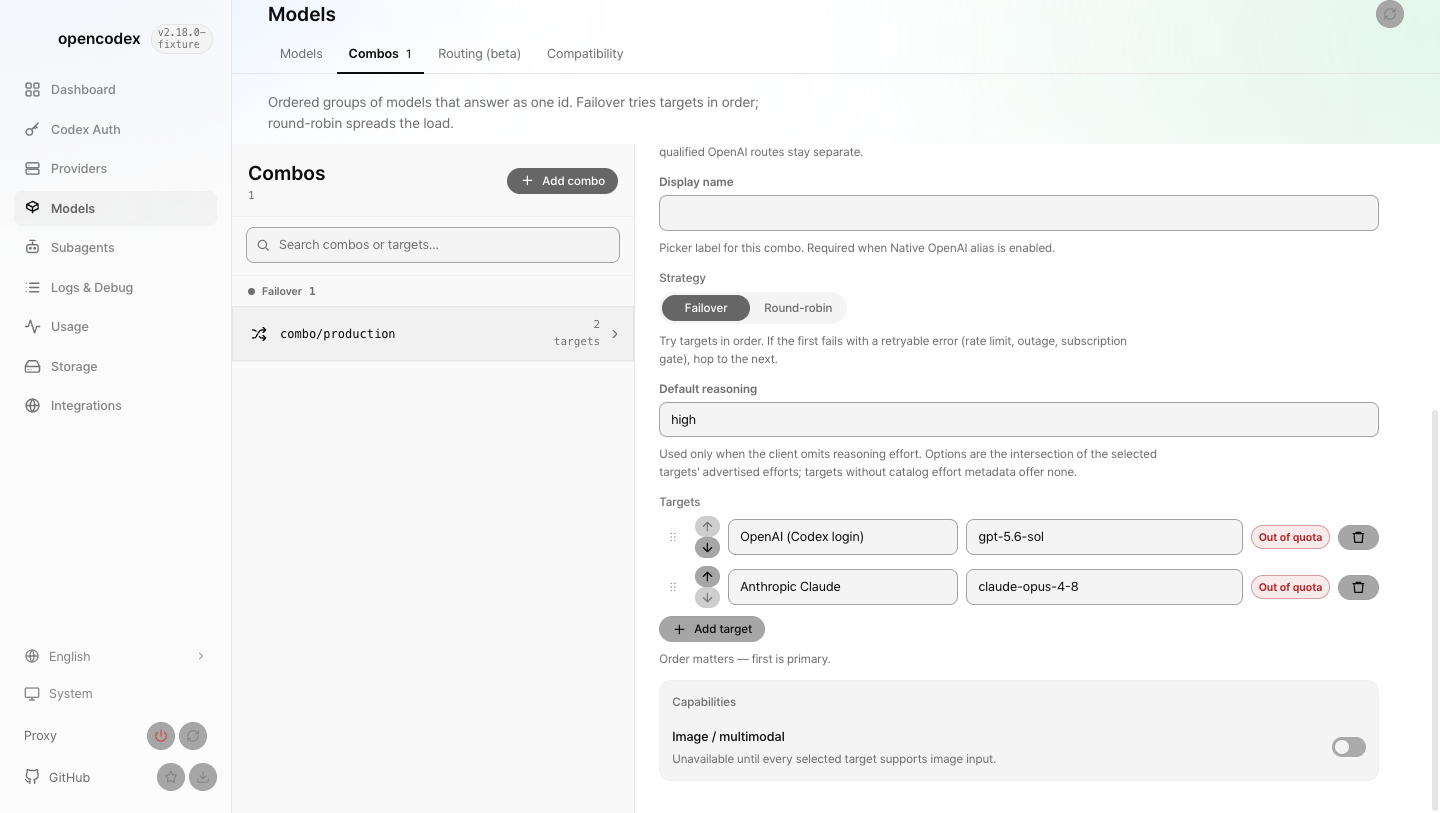Click disabled down arrow on Anthropic target
Image resolution: width=1440 pixels, height=813 pixels.
(x=707, y=597)
